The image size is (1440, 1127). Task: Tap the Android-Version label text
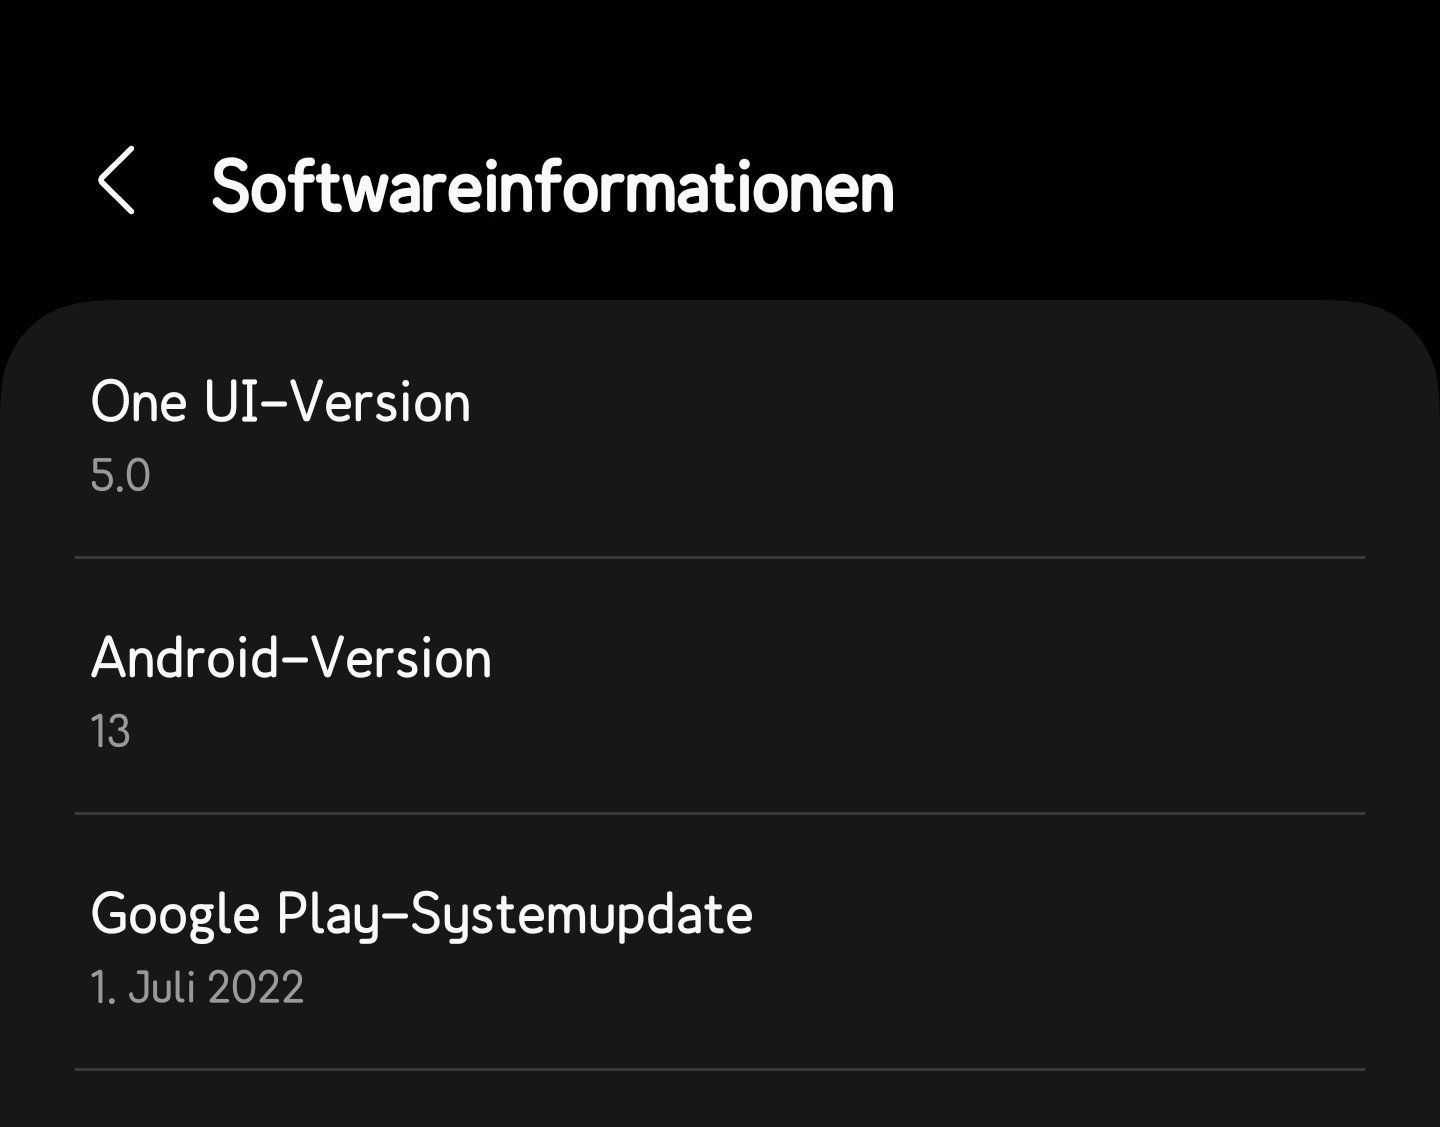[291, 659]
